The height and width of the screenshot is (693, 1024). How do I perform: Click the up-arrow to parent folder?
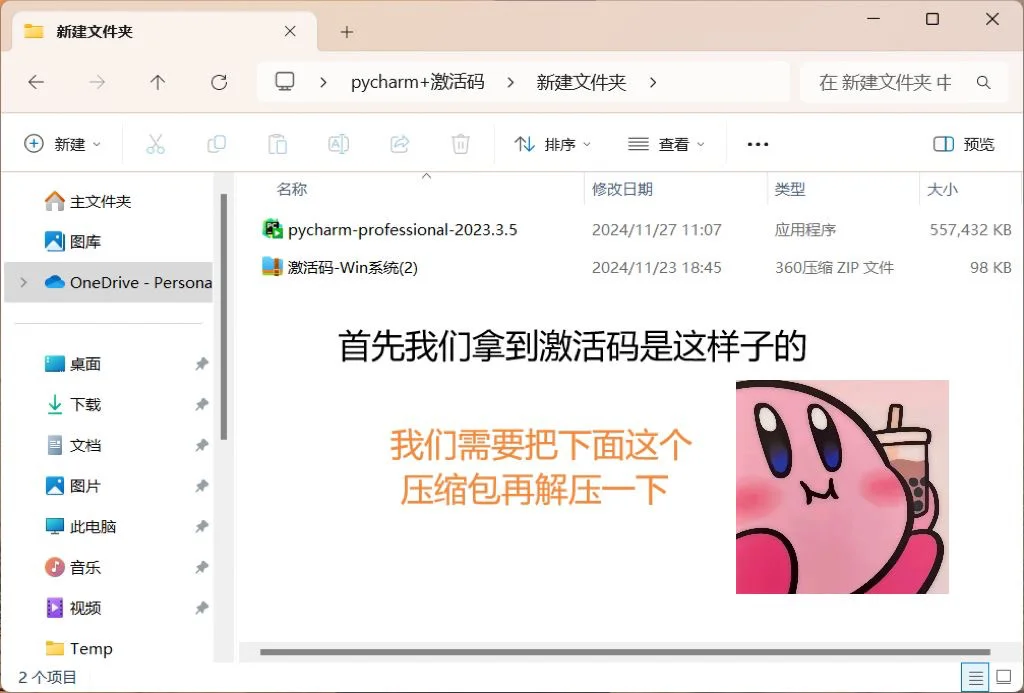157,82
